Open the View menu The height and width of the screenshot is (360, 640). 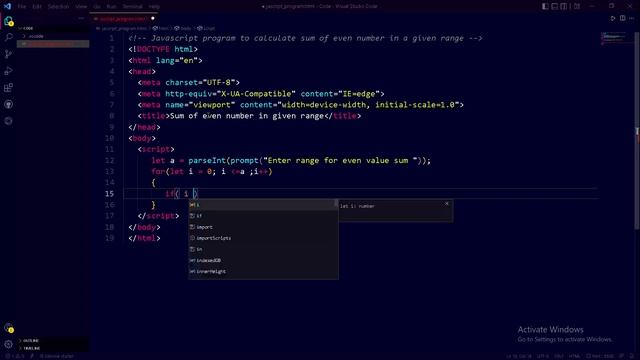[x=81, y=7]
